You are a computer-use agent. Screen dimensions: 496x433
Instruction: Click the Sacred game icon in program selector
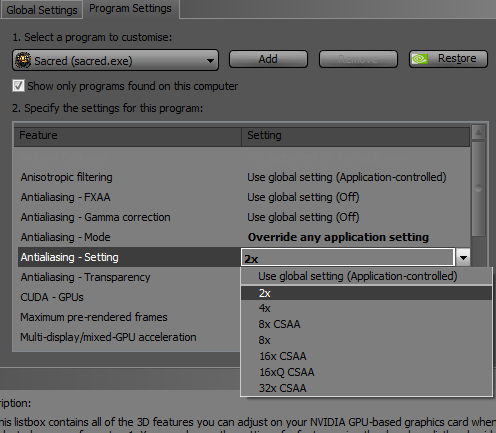click(x=23, y=60)
